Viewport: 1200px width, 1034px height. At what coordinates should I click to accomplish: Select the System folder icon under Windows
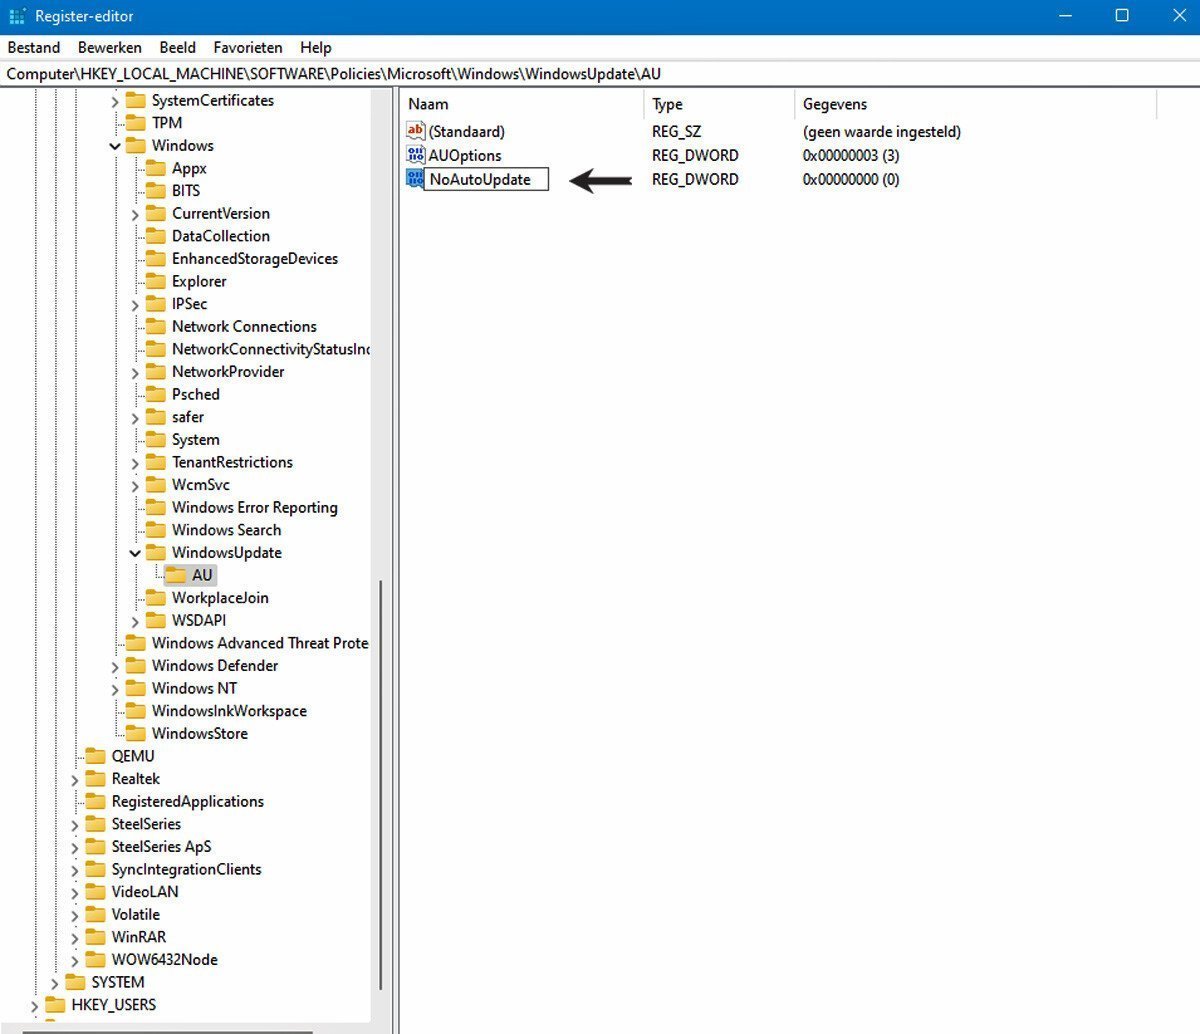(155, 440)
